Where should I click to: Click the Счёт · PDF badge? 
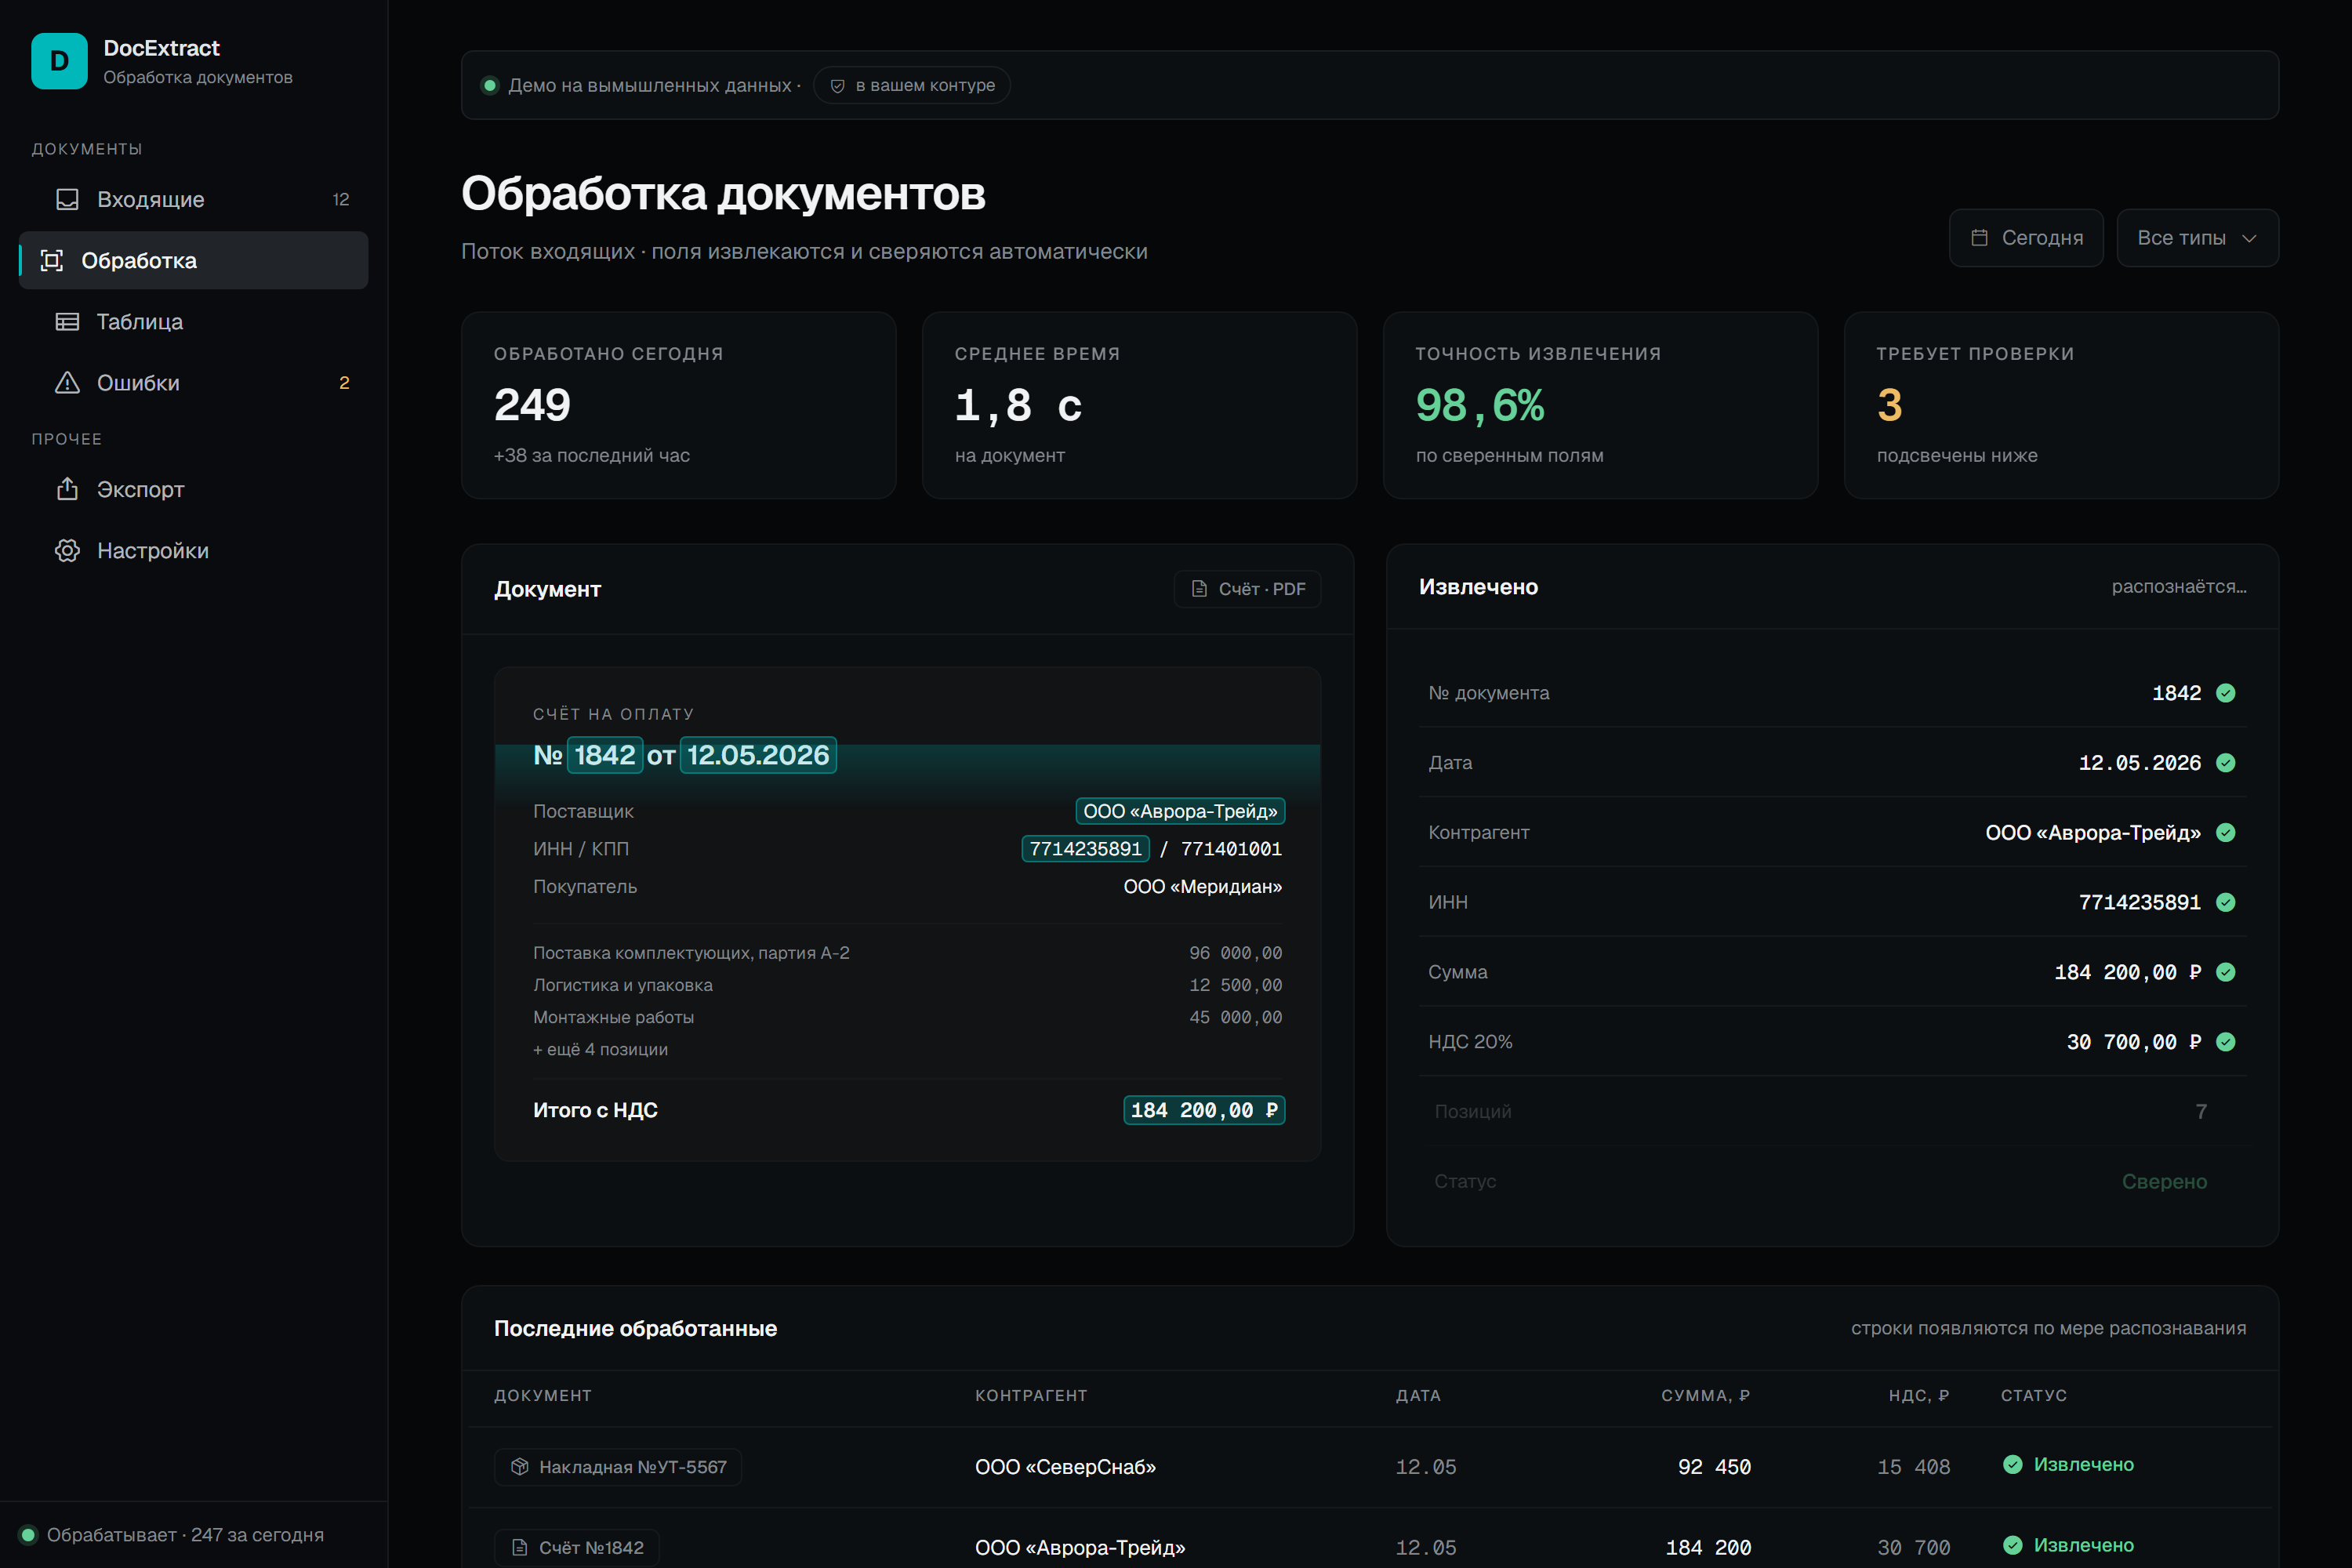pos(1247,588)
